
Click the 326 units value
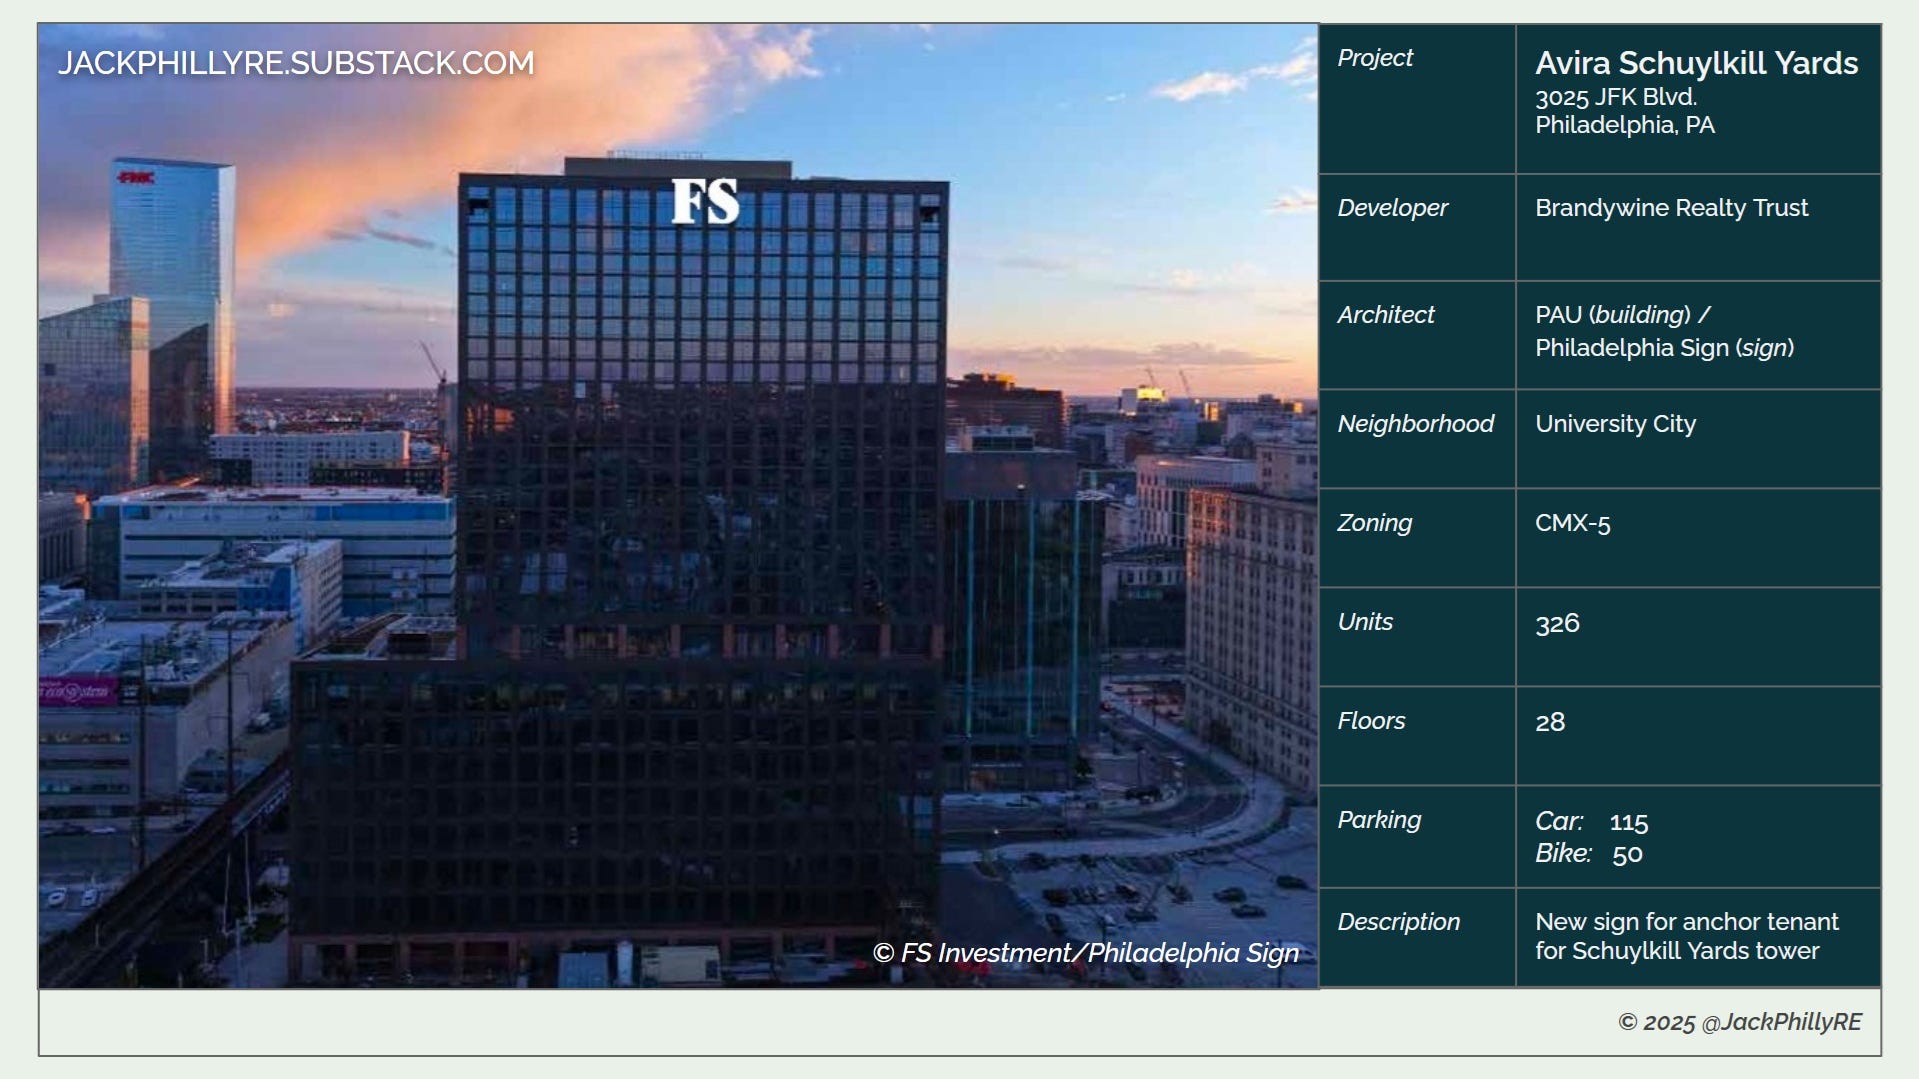[x=1557, y=623]
